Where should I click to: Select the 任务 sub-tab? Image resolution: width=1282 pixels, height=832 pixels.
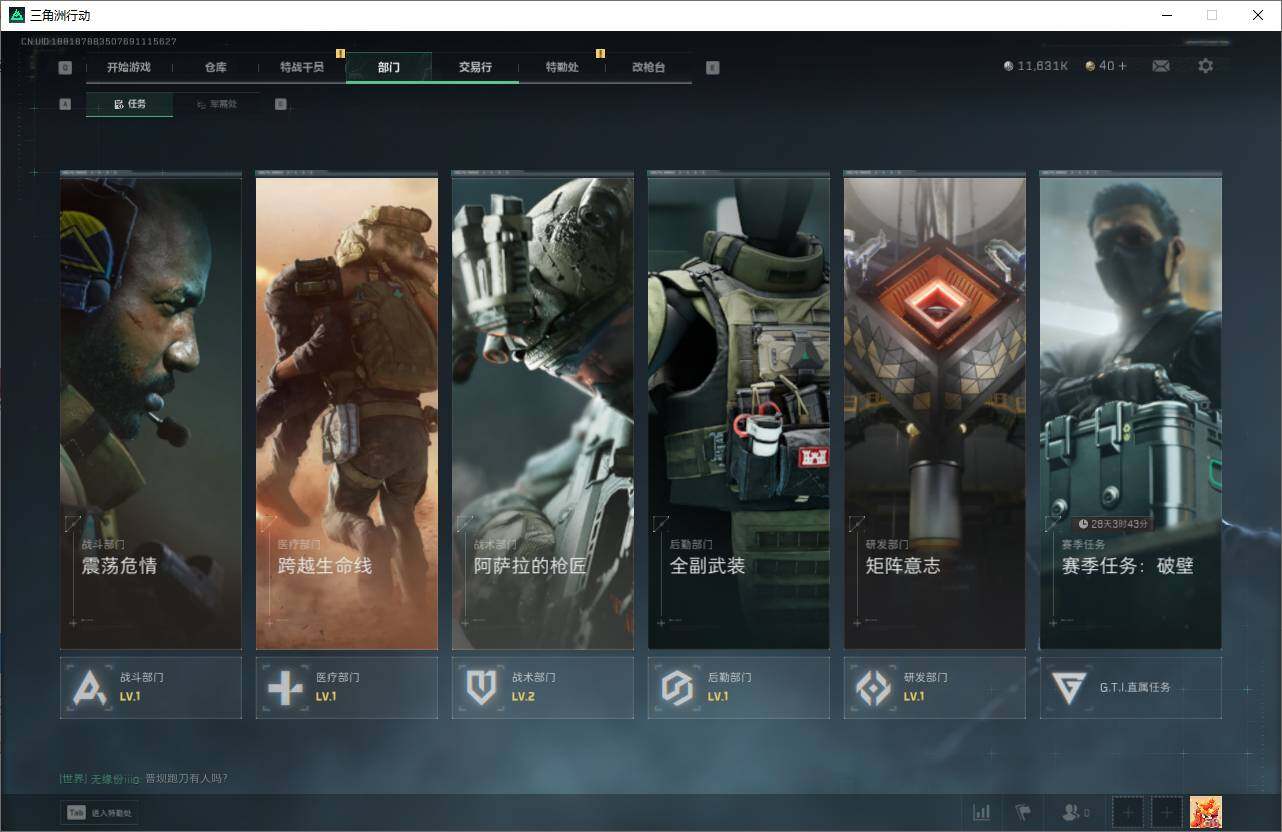pos(129,104)
